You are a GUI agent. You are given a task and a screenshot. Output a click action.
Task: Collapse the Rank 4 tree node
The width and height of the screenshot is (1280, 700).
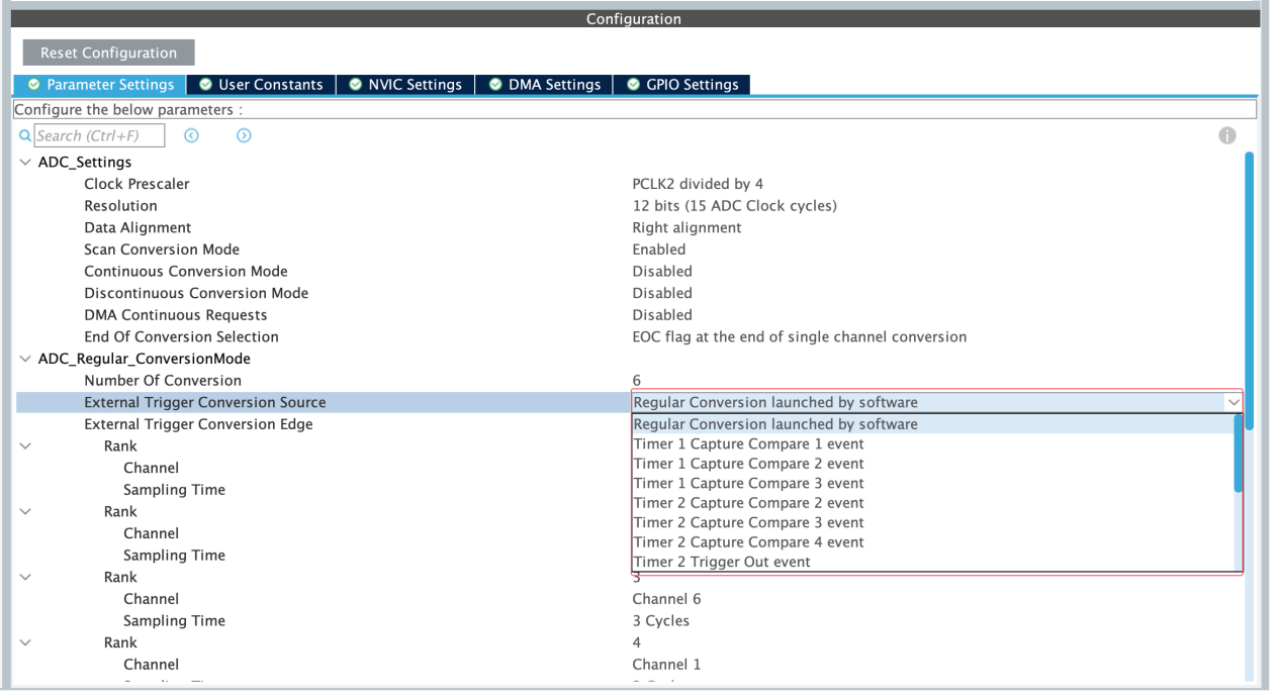click(x=24, y=643)
